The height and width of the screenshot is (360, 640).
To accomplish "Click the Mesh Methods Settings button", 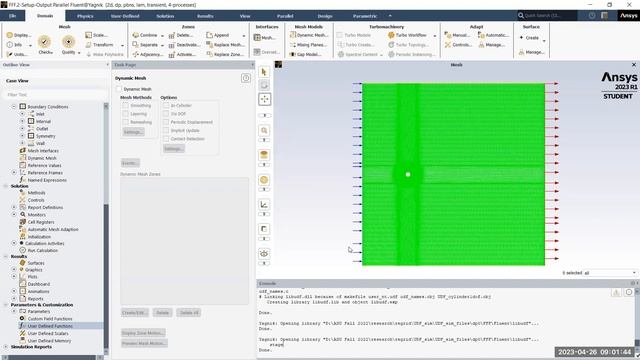I will tap(133, 132).
